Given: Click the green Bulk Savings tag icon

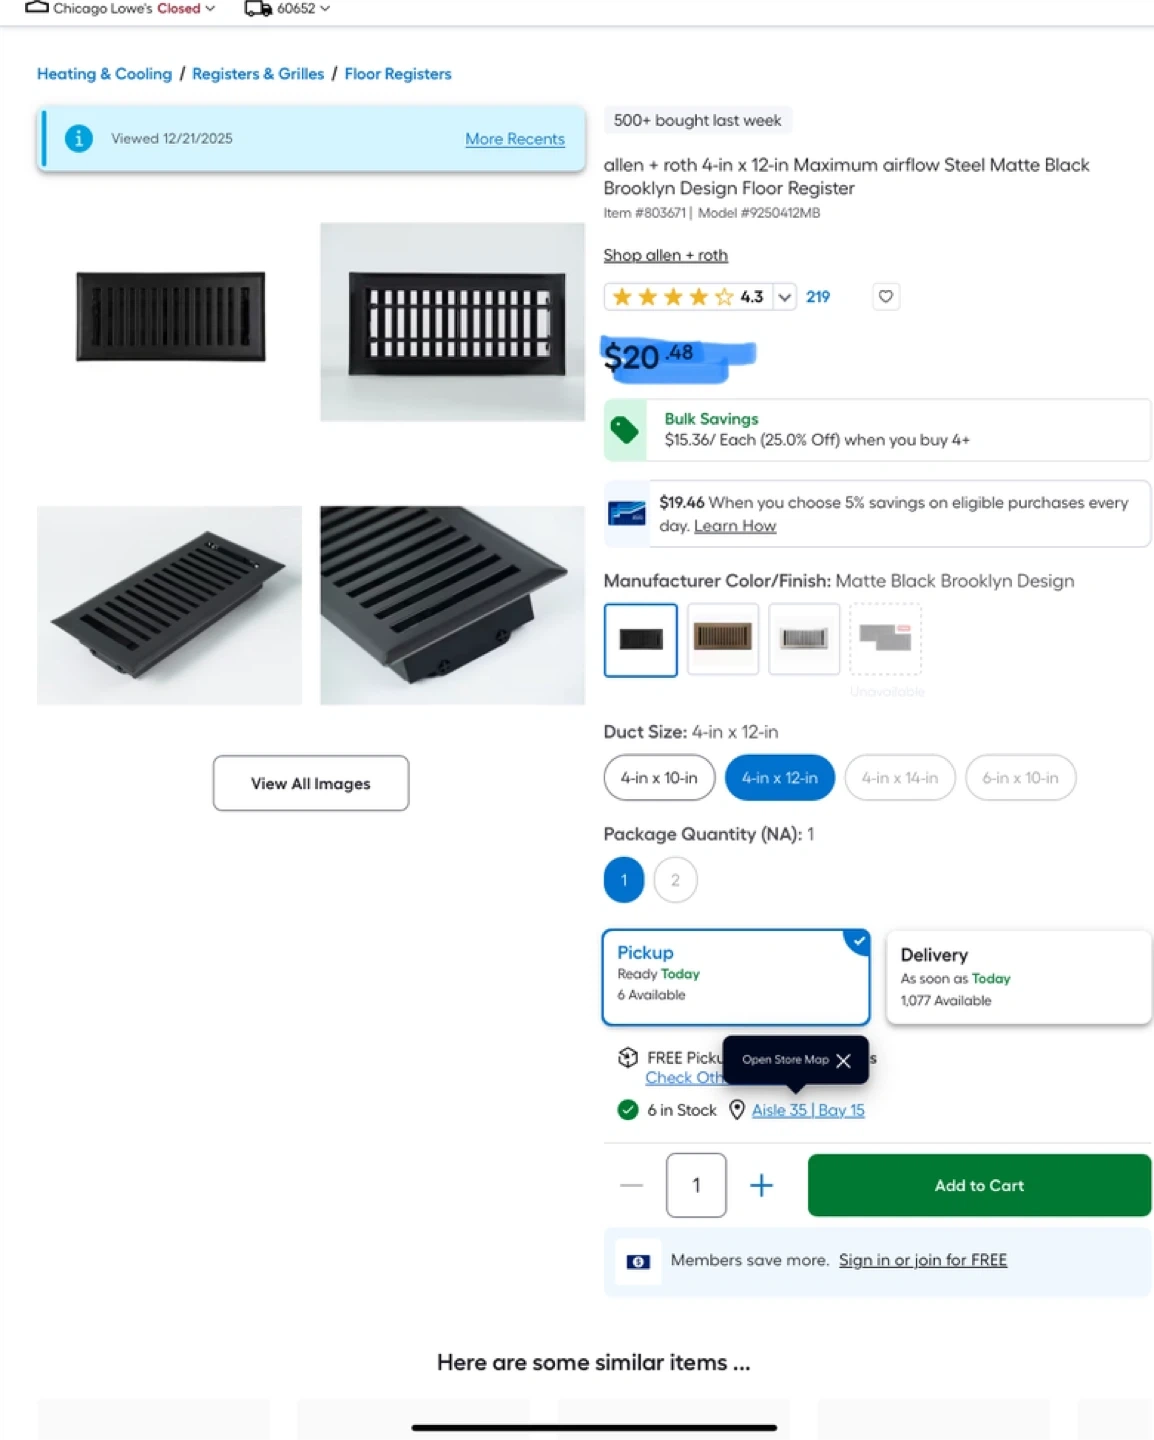Looking at the screenshot, I should coord(625,430).
